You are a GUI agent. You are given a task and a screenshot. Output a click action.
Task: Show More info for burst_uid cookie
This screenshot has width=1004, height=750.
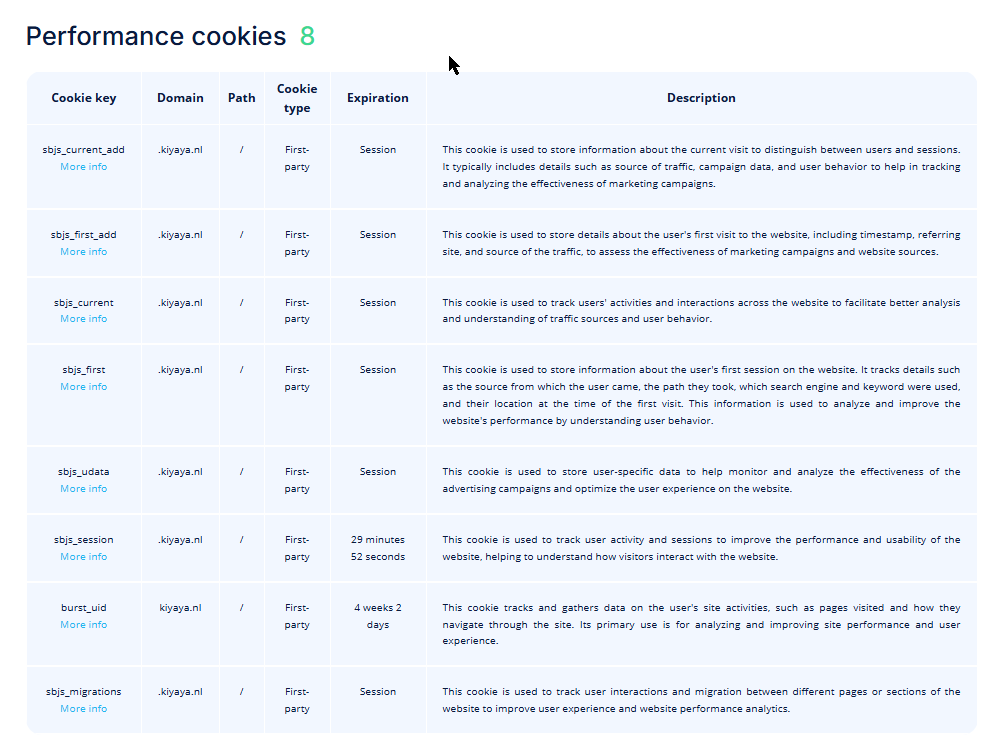pos(83,625)
